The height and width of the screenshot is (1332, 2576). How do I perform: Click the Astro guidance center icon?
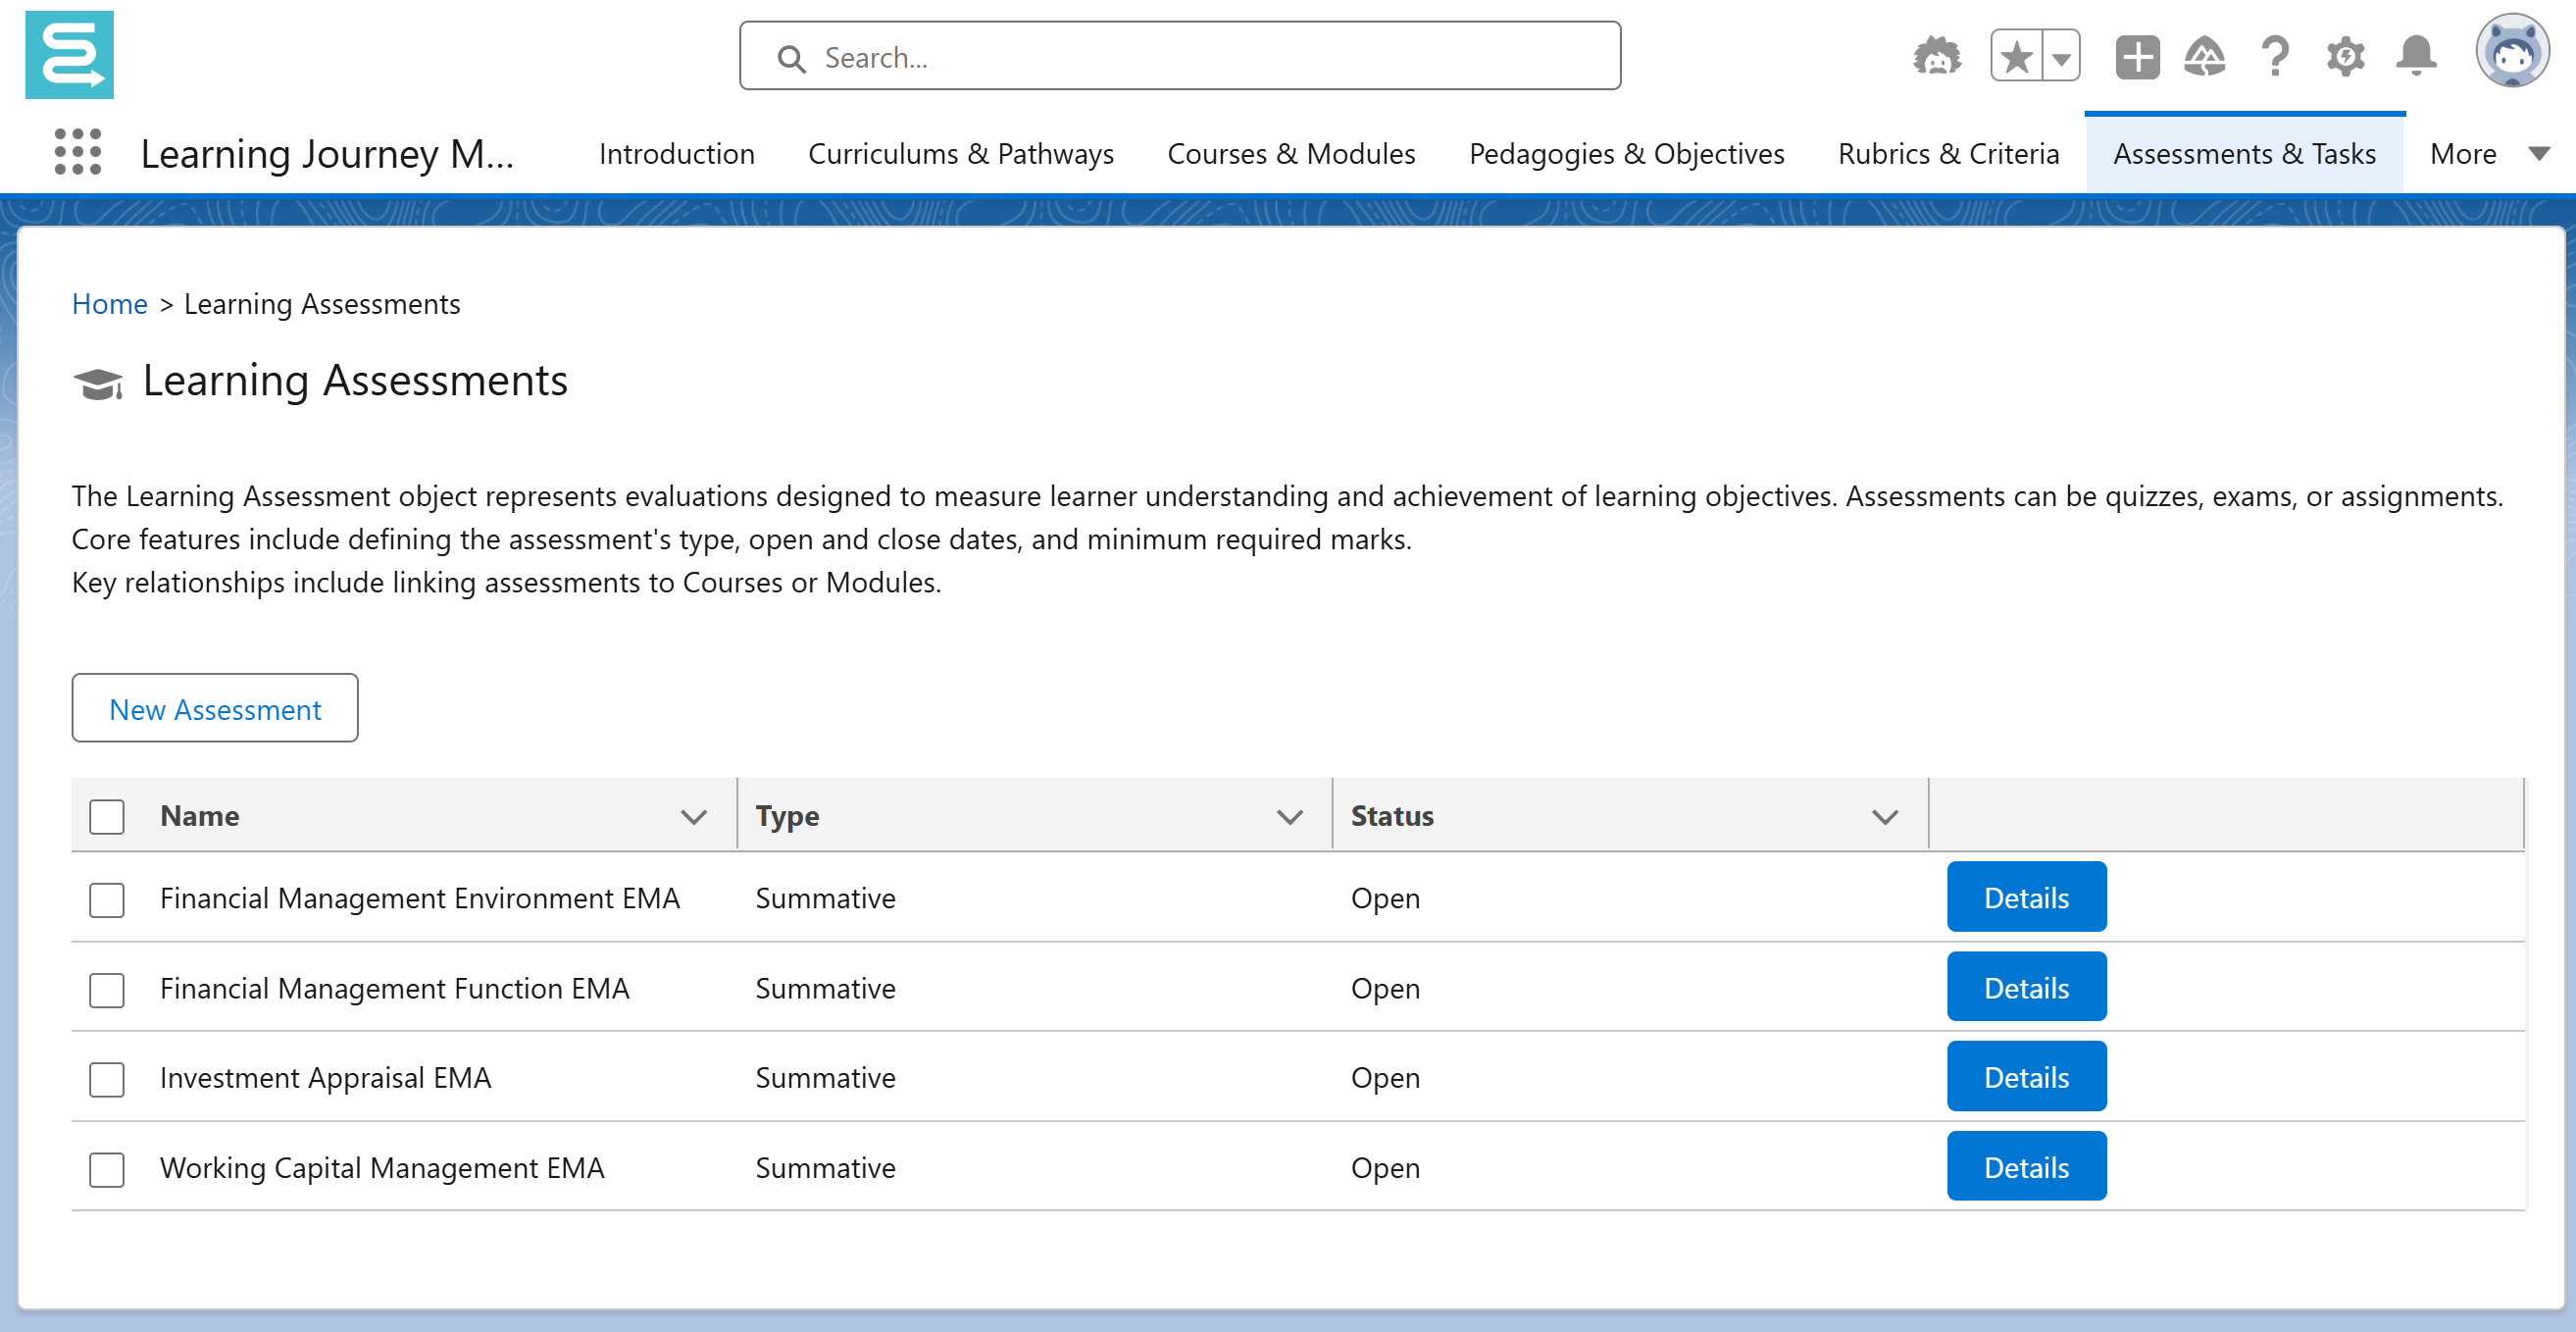[x=1936, y=56]
